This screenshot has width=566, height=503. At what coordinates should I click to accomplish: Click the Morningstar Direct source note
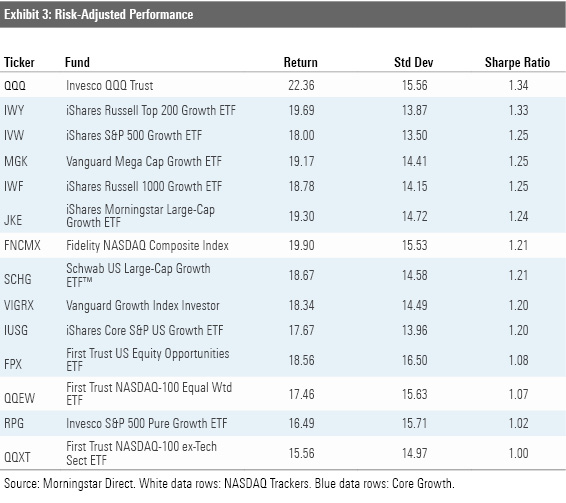[229, 484]
